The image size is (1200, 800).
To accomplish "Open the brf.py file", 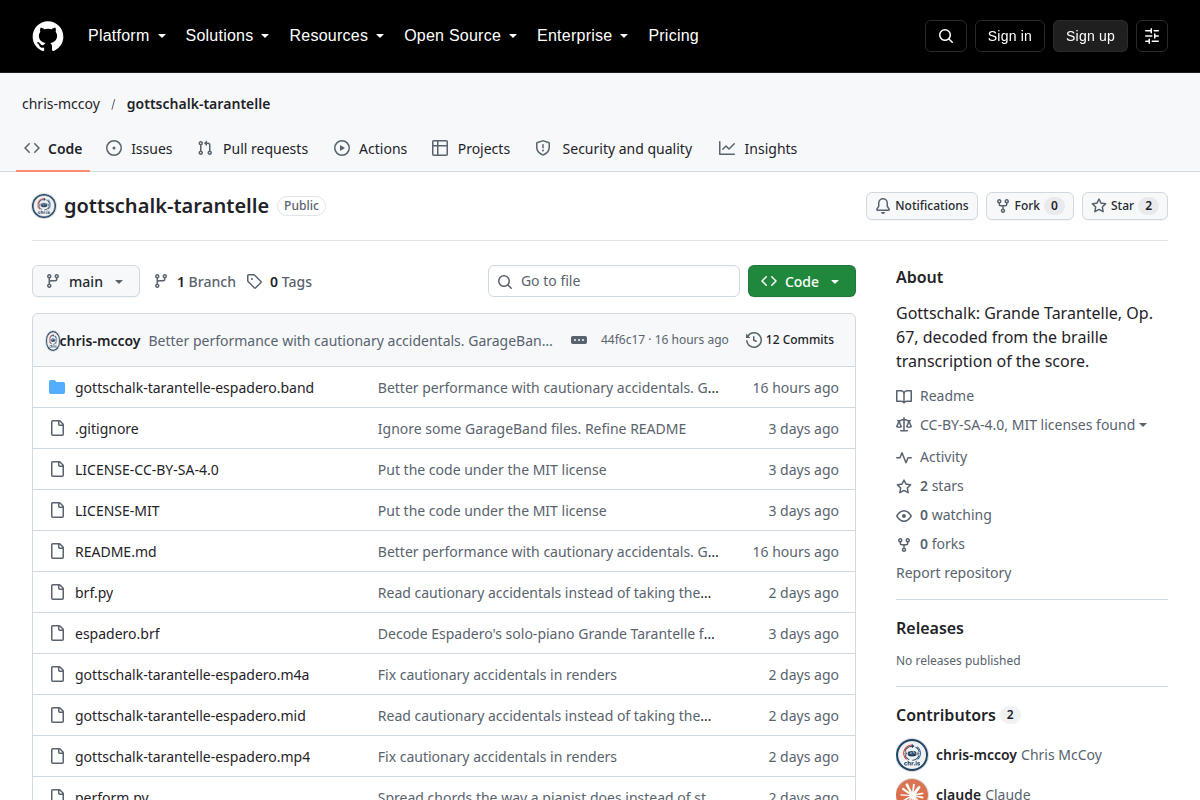I will pyautogui.click(x=94, y=593).
